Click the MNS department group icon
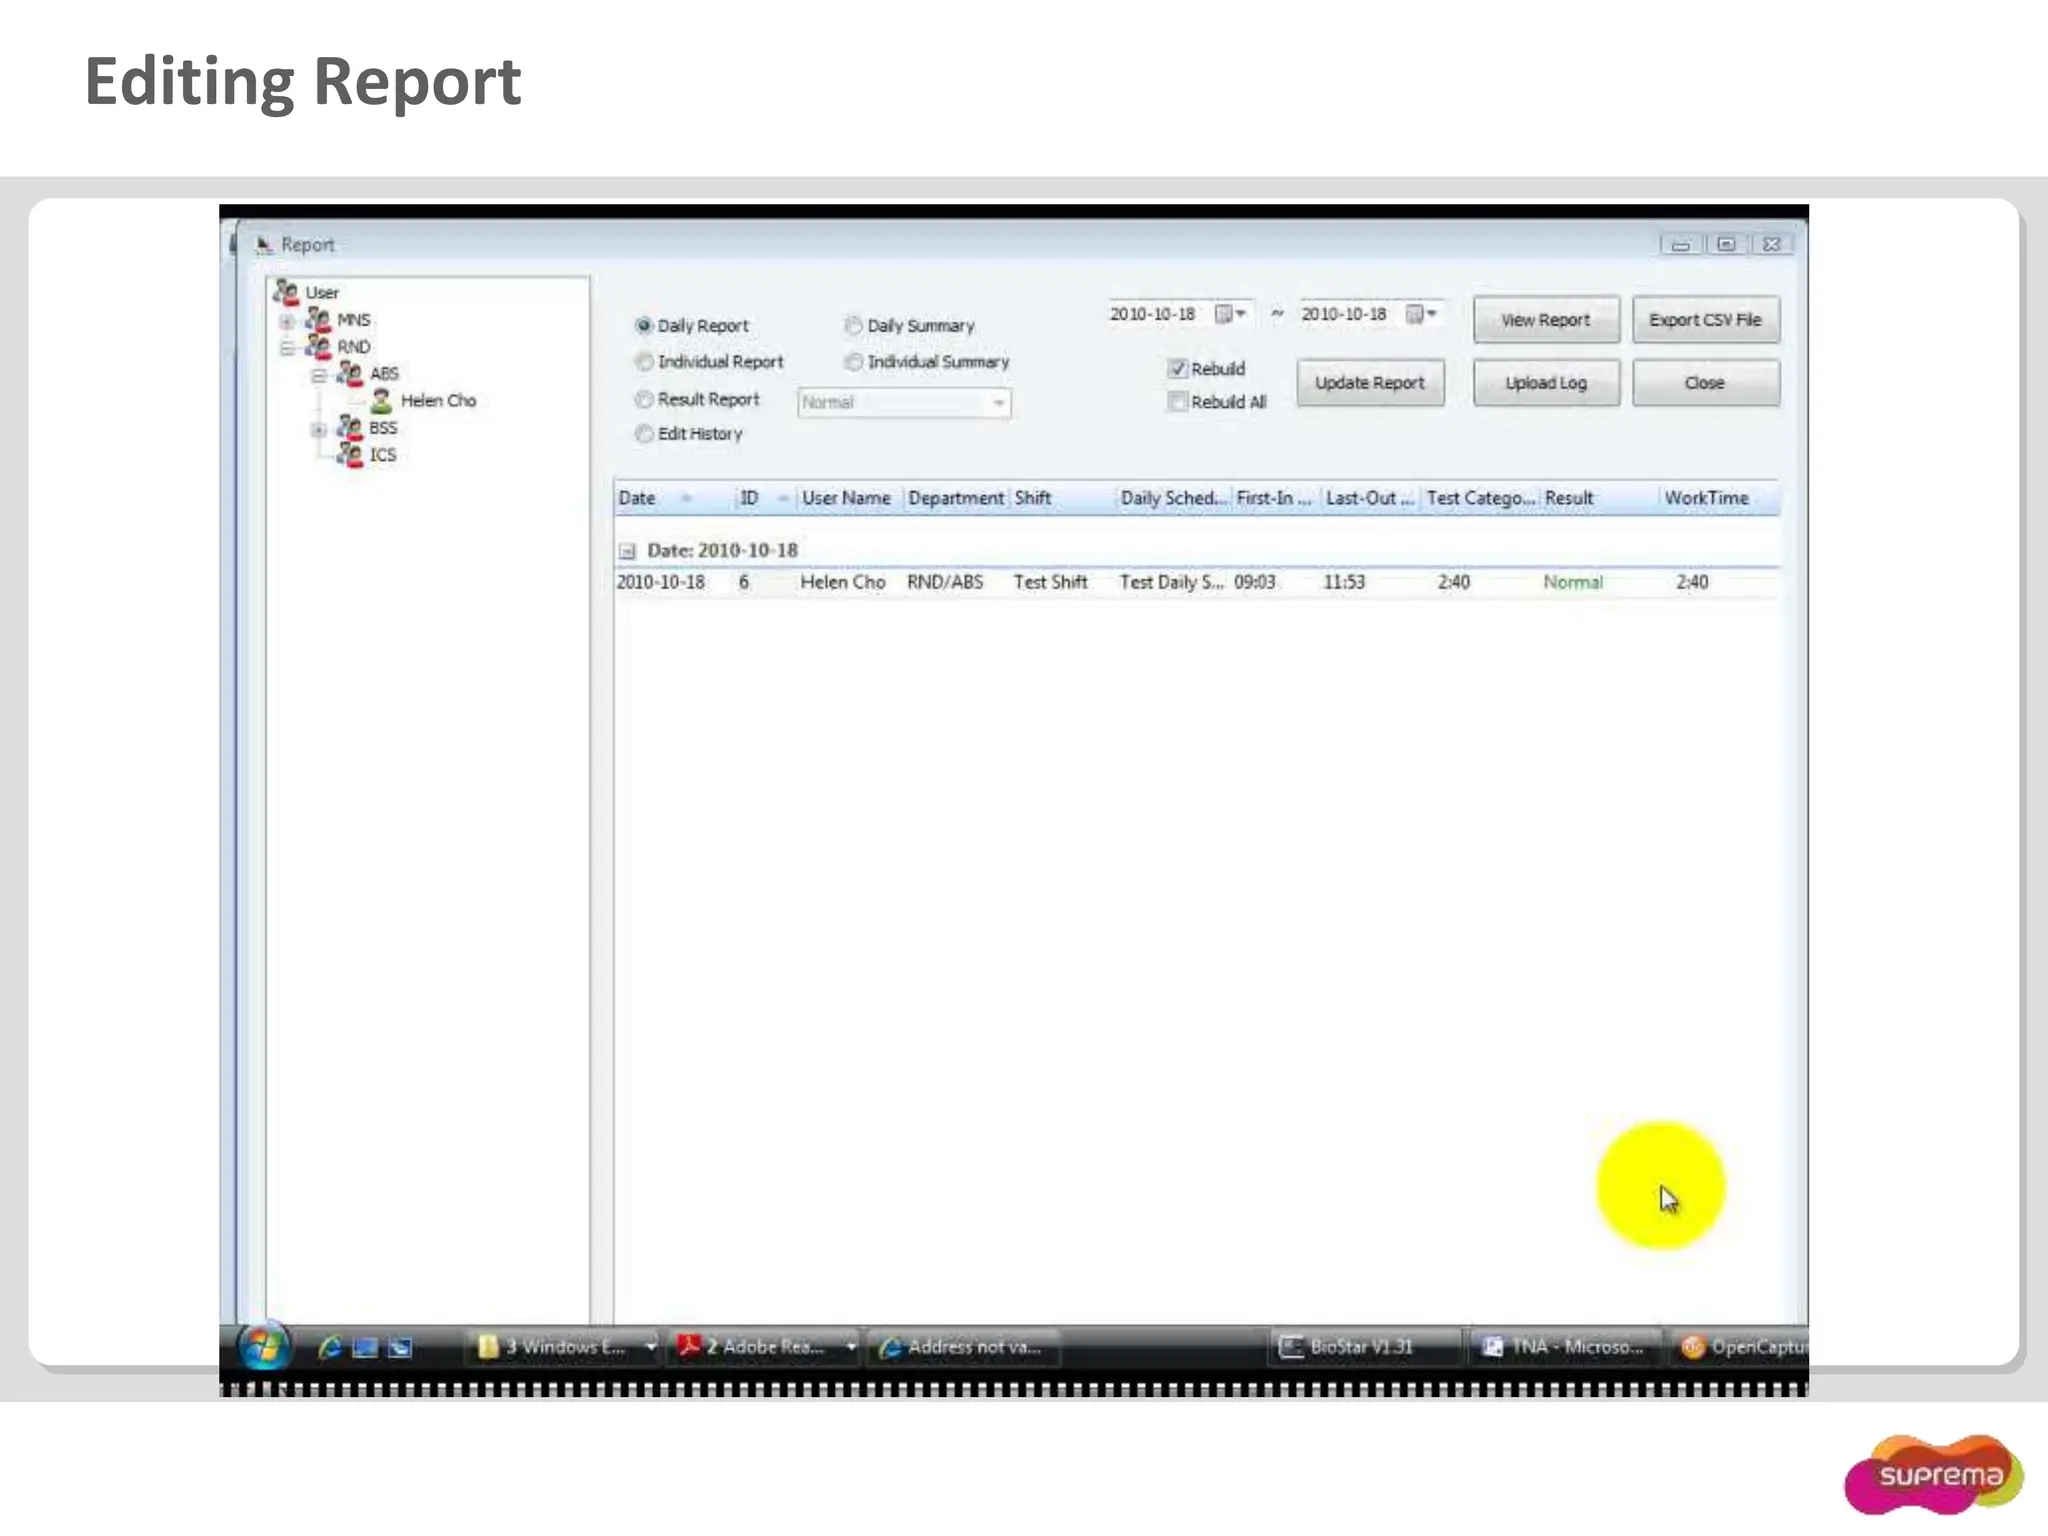The image size is (2048, 1536). click(x=318, y=320)
